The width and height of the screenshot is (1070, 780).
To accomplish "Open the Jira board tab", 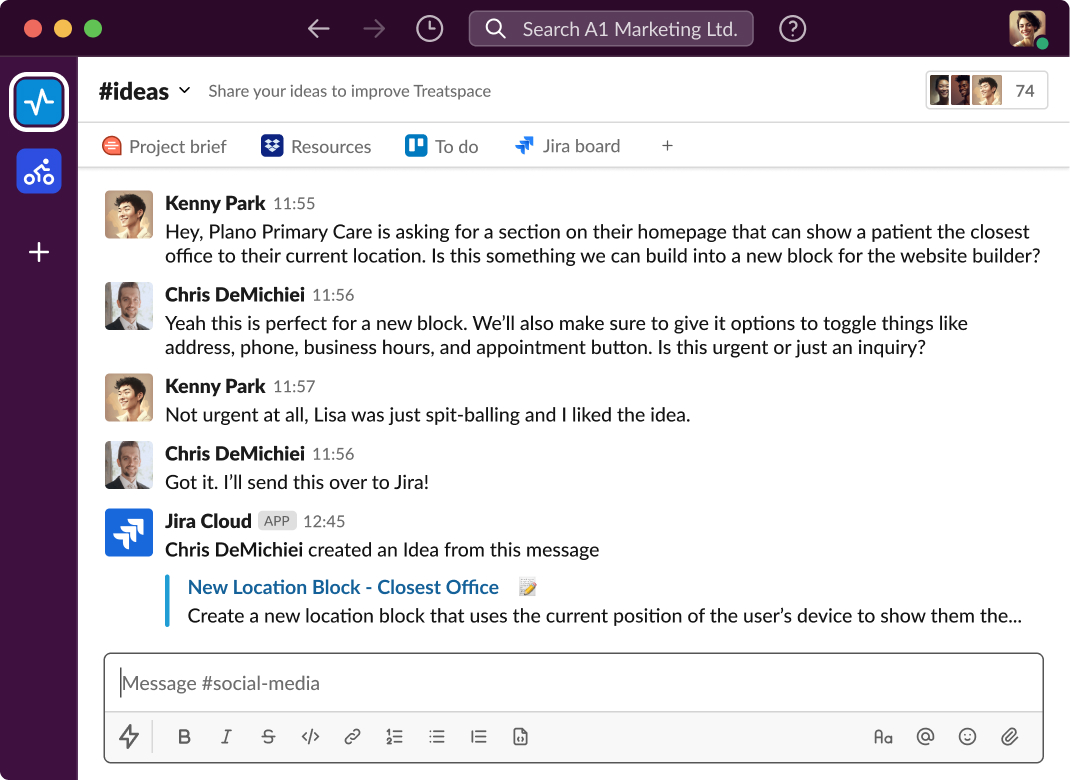I will point(568,146).
